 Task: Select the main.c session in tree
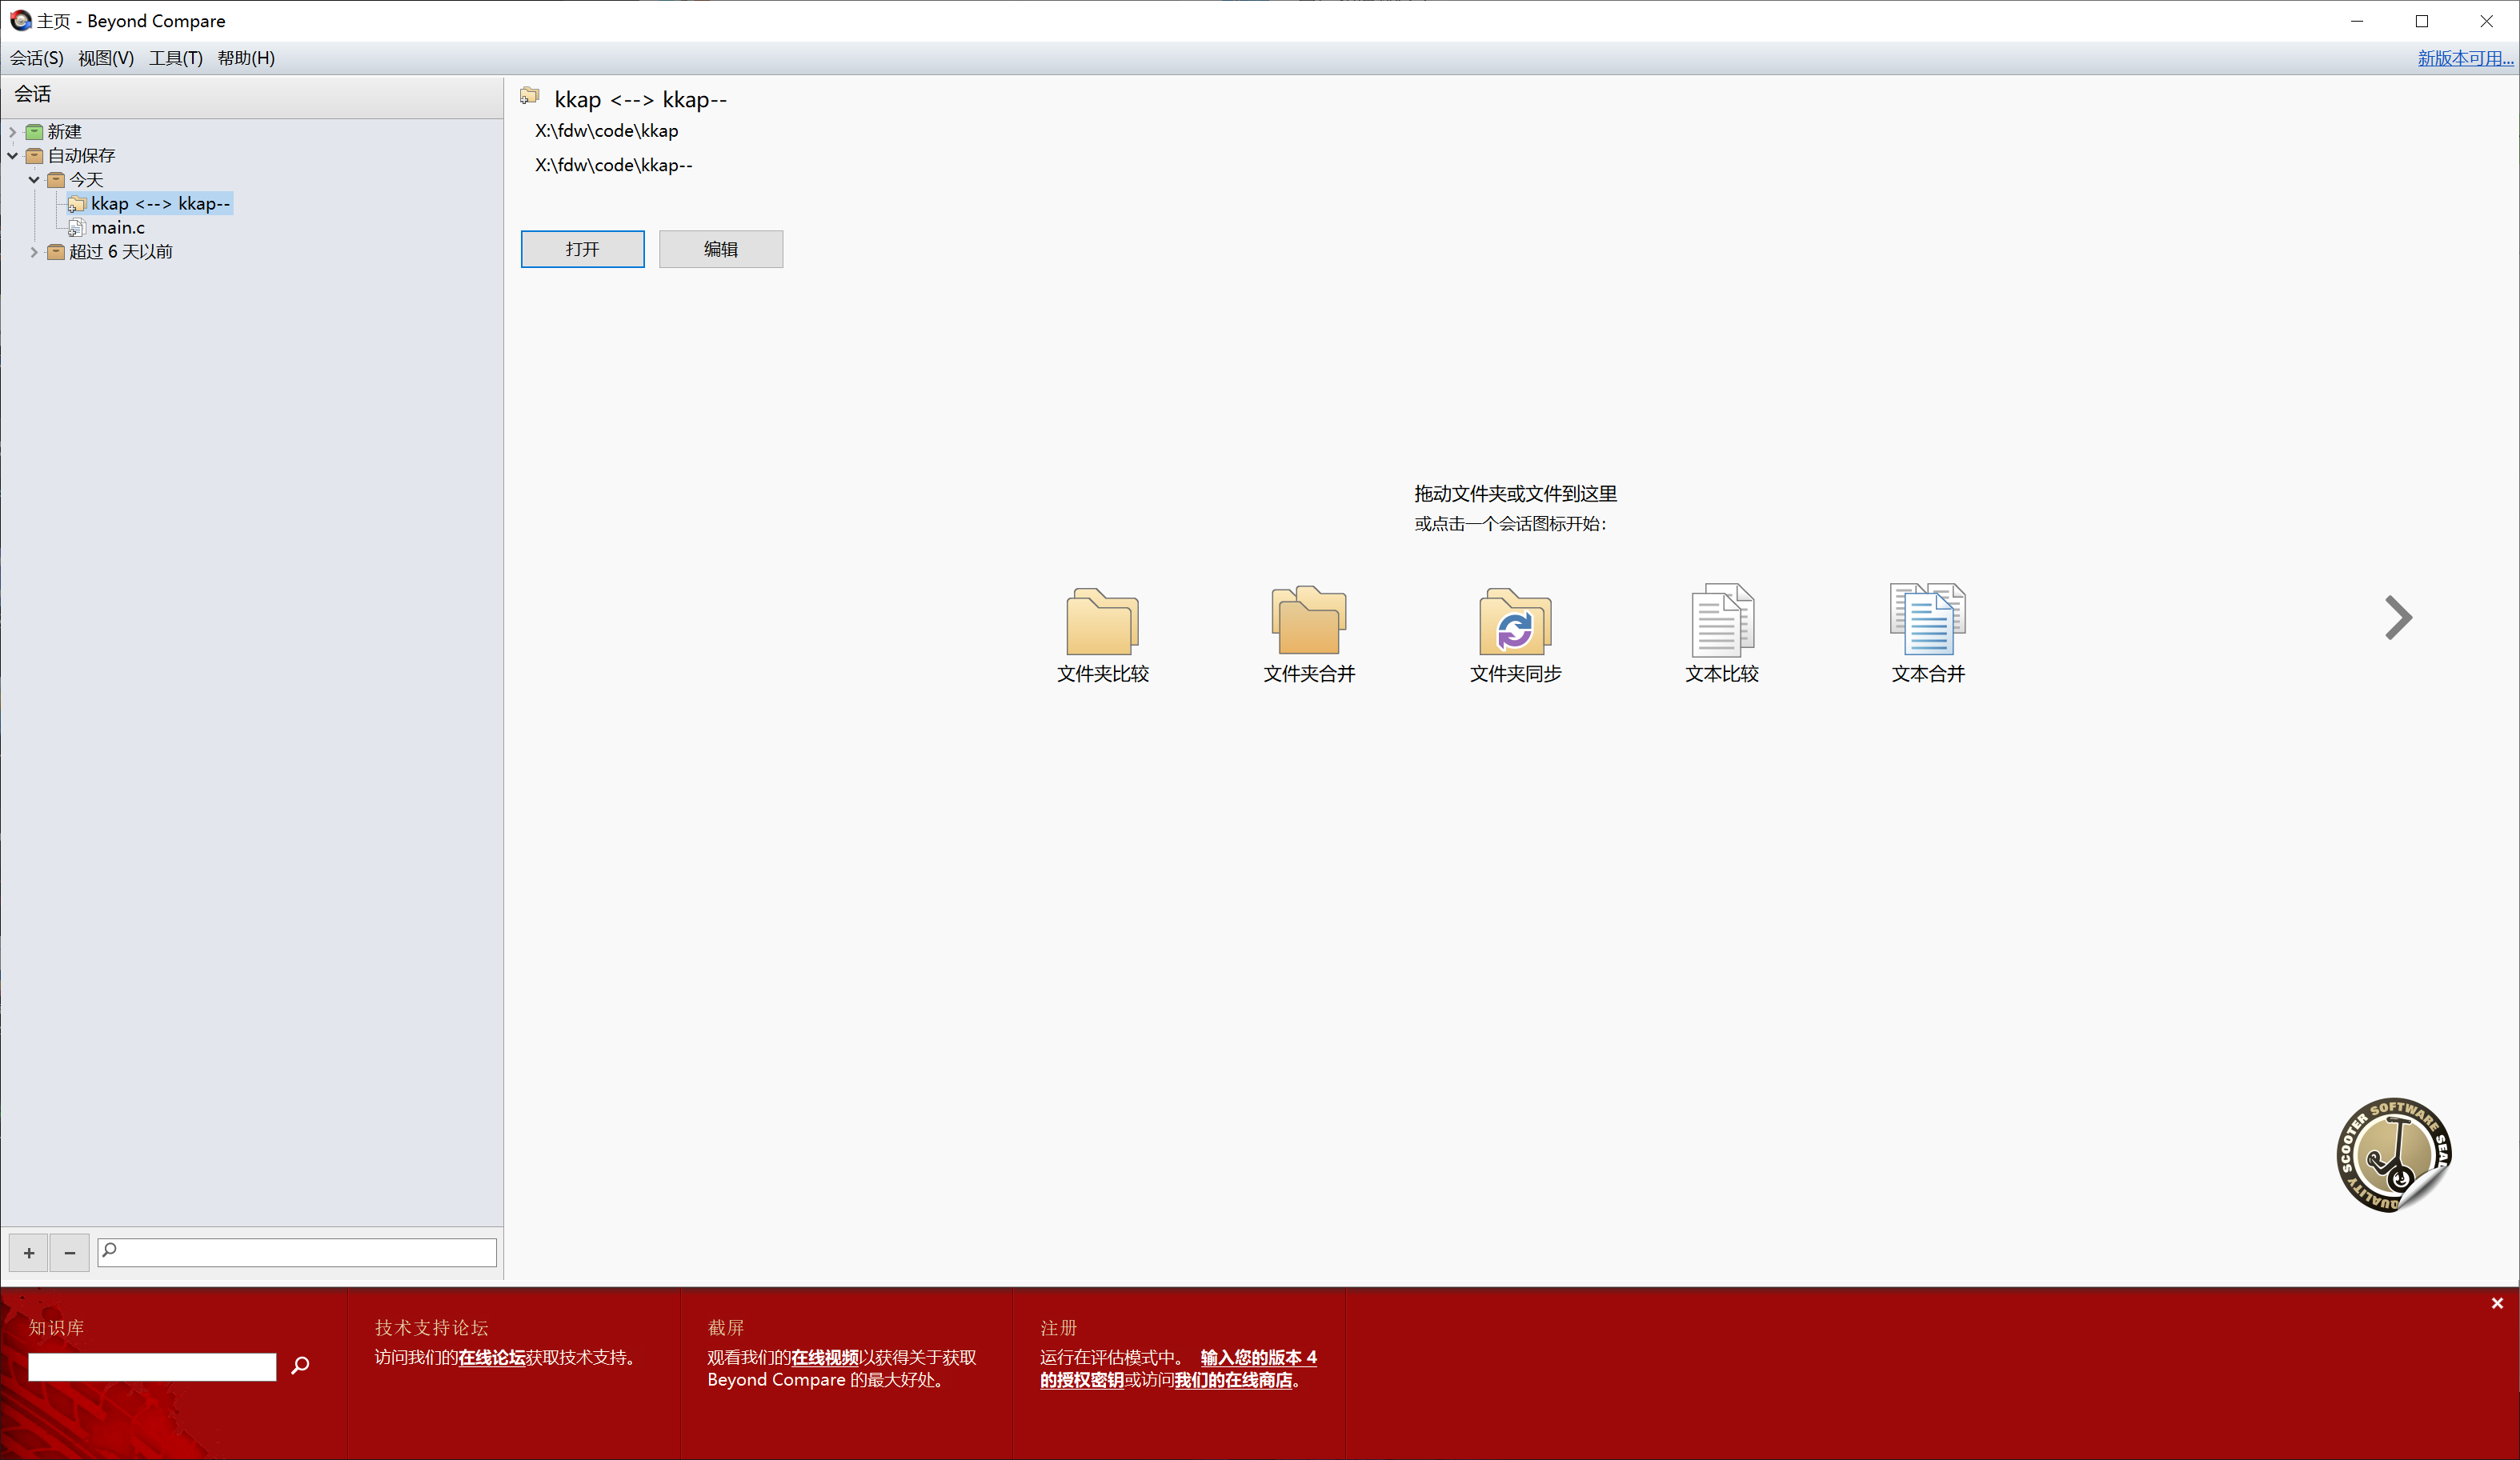coord(118,228)
